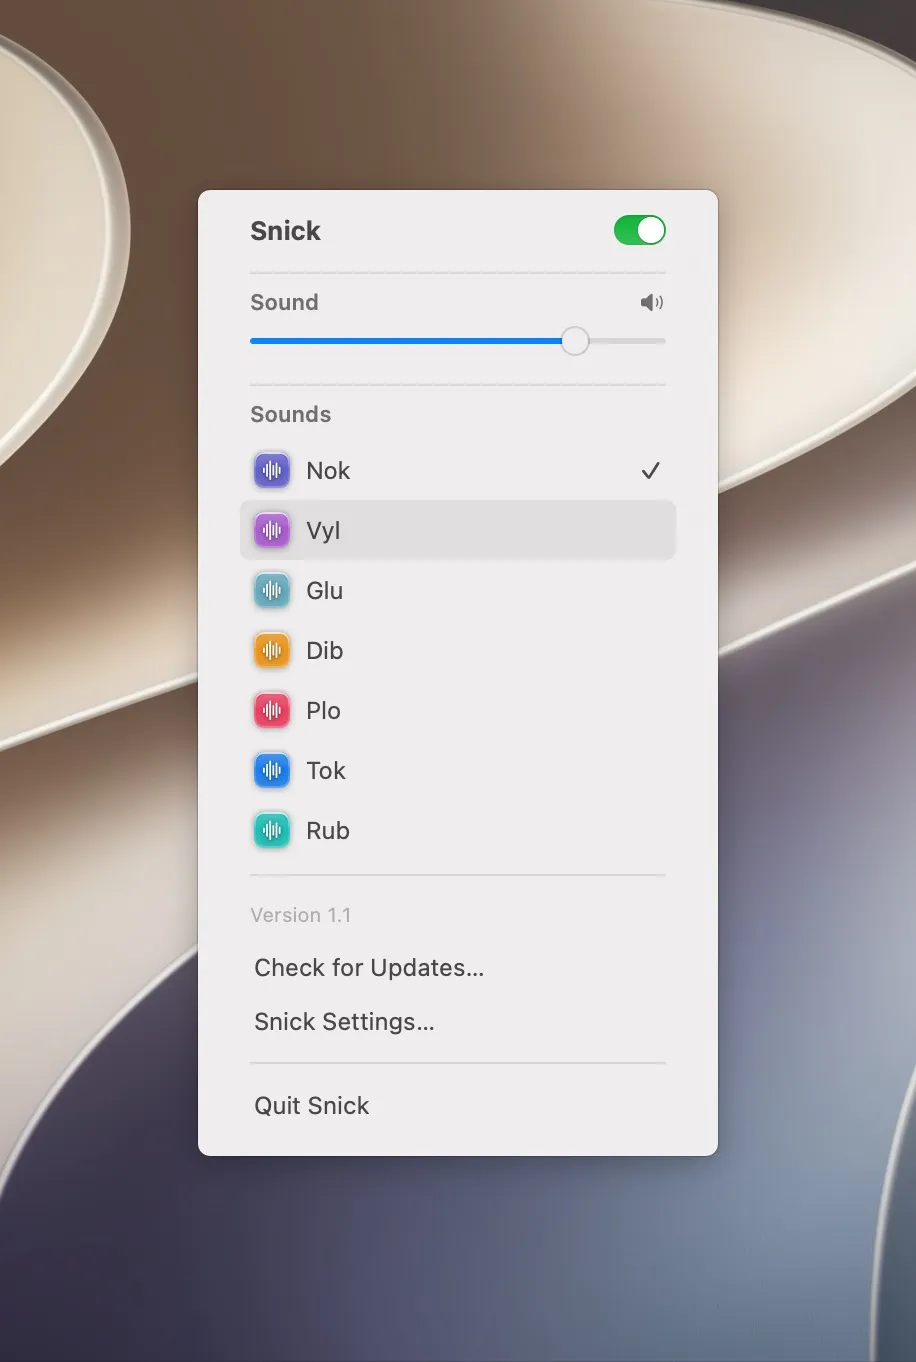Click the red Plo waveform icon
This screenshot has height=1362, width=916.
coord(272,710)
